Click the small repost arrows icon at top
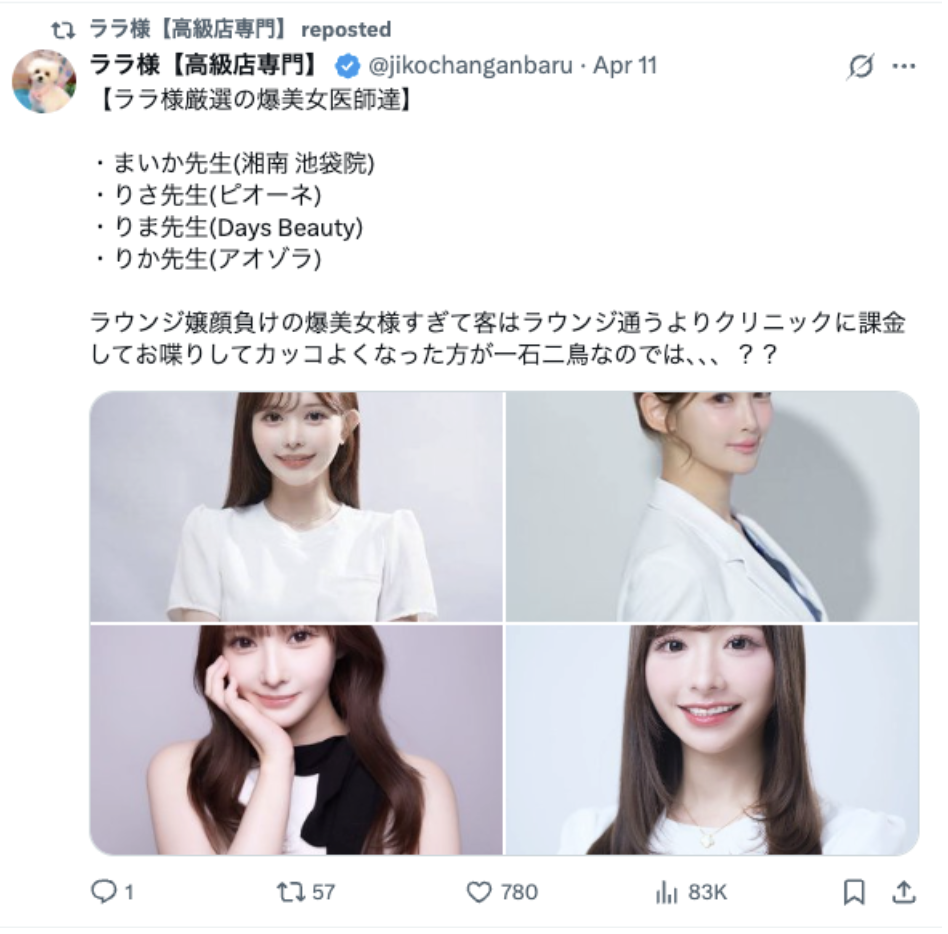The image size is (948, 934). click(63, 30)
